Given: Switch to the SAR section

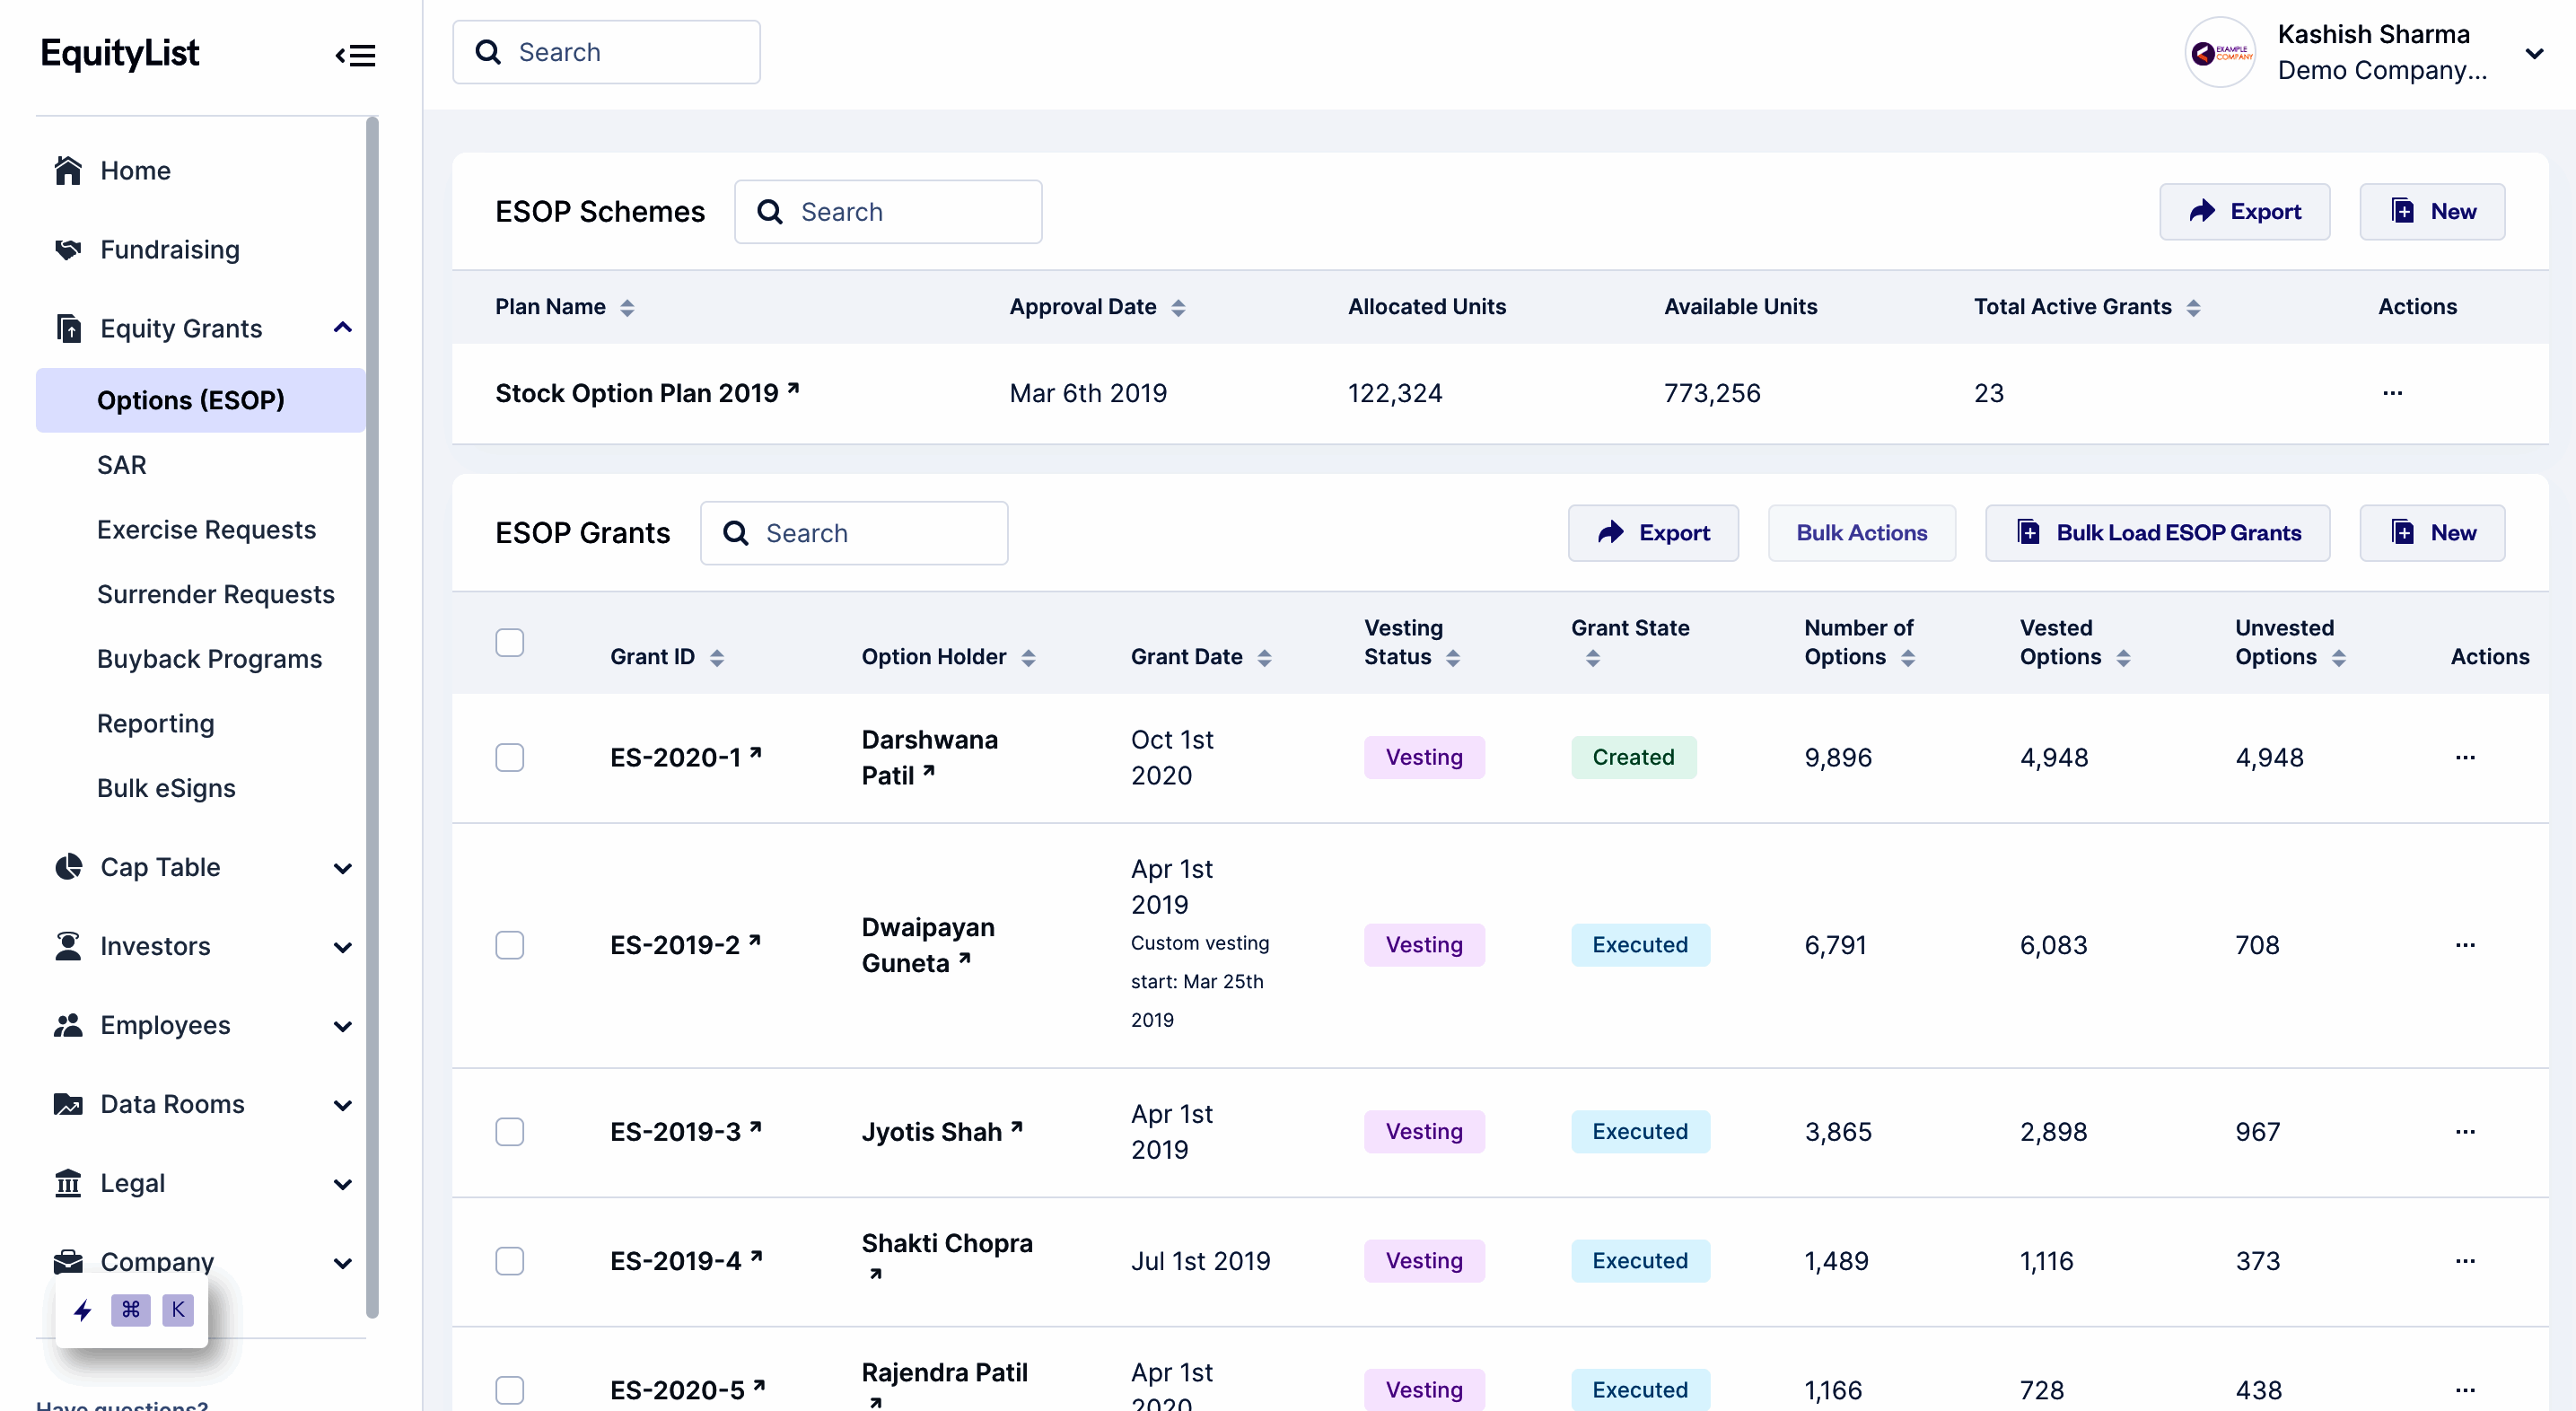Looking at the screenshot, I should [x=121, y=464].
